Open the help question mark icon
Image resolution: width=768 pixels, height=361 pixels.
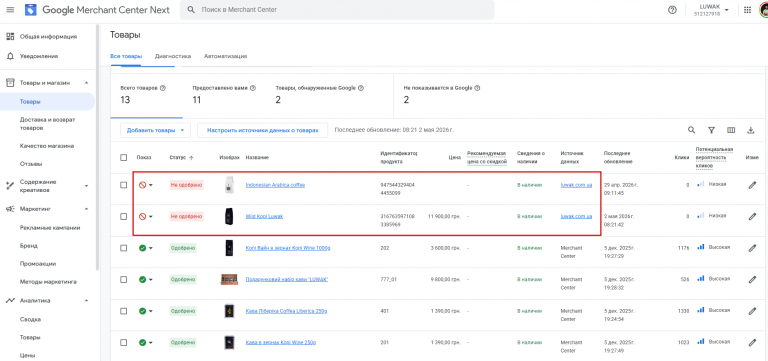point(672,10)
